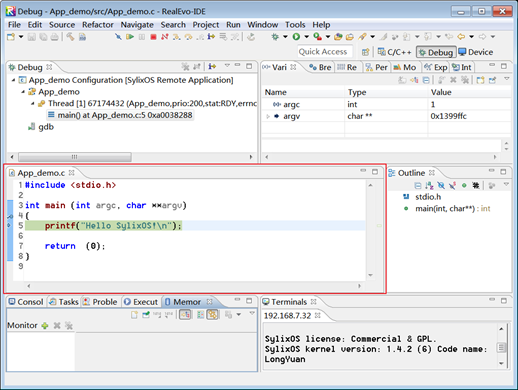Open the Run launch dropdown arrow
518x390 pixels.
pos(306,37)
